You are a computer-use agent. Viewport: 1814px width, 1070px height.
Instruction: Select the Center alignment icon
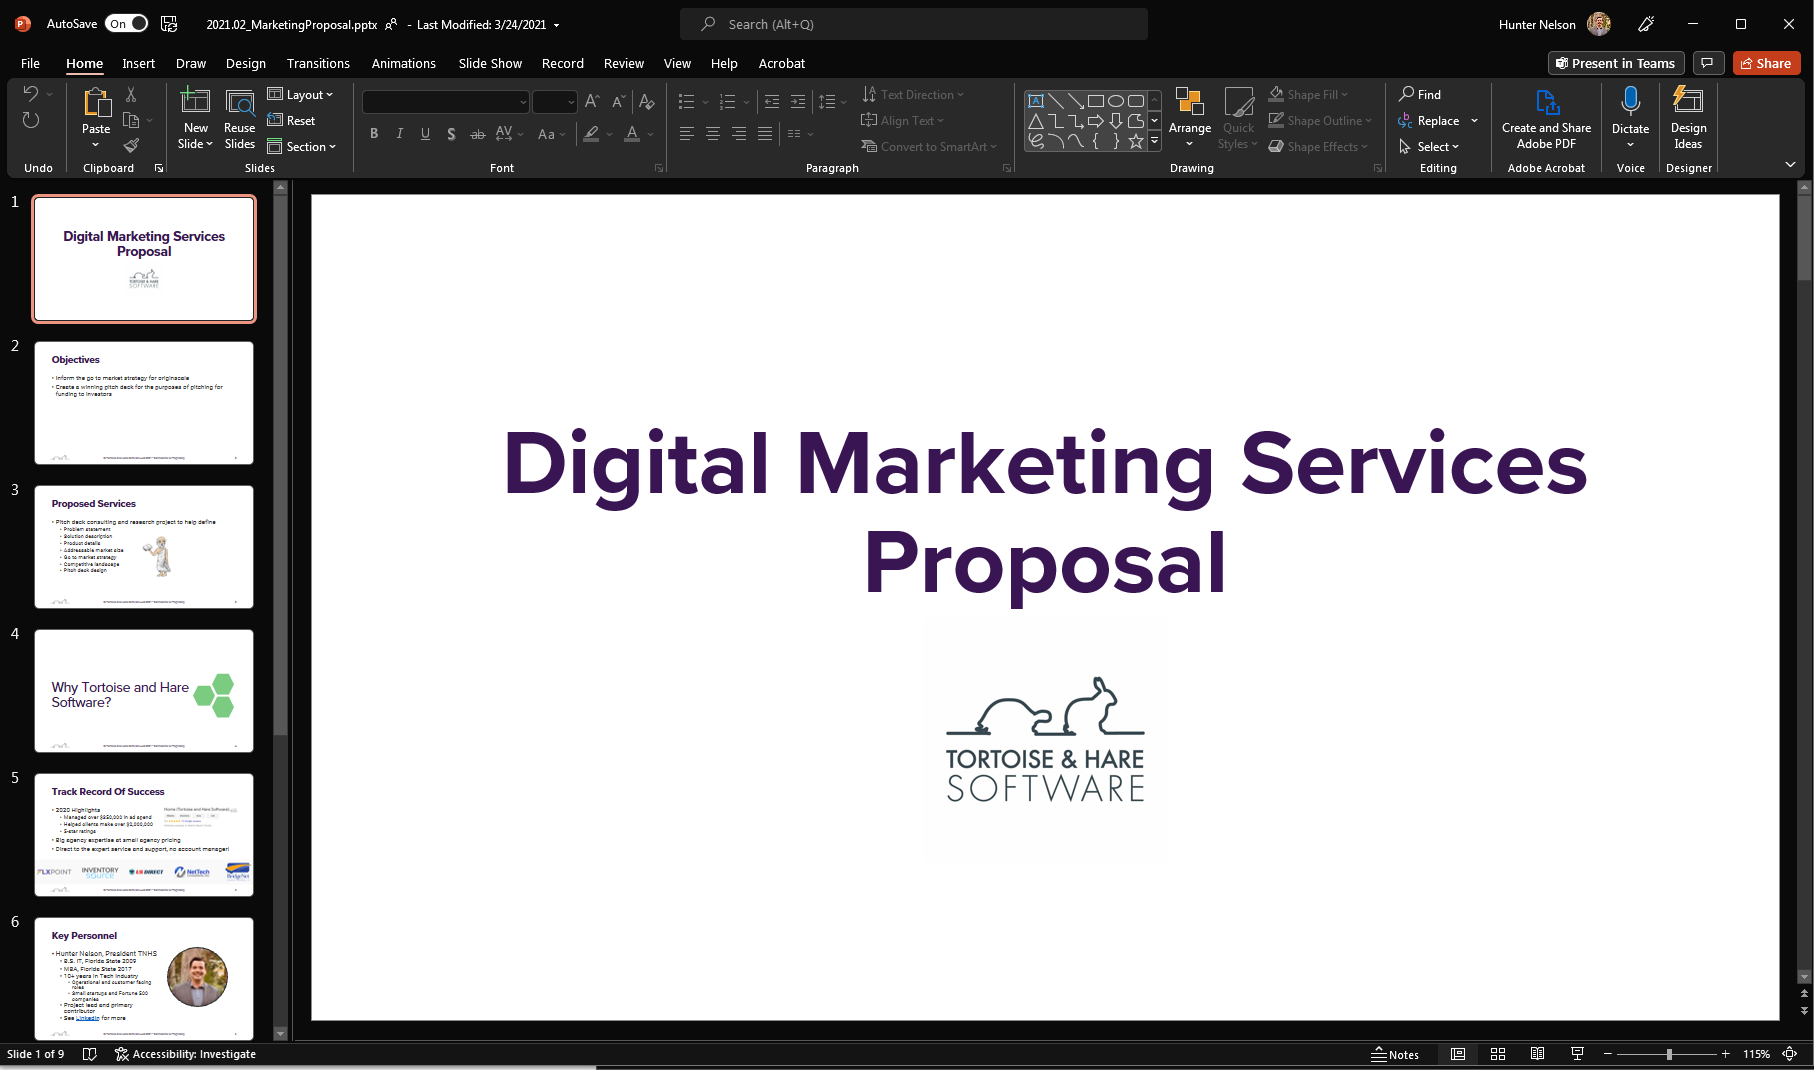(x=712, y=133)
